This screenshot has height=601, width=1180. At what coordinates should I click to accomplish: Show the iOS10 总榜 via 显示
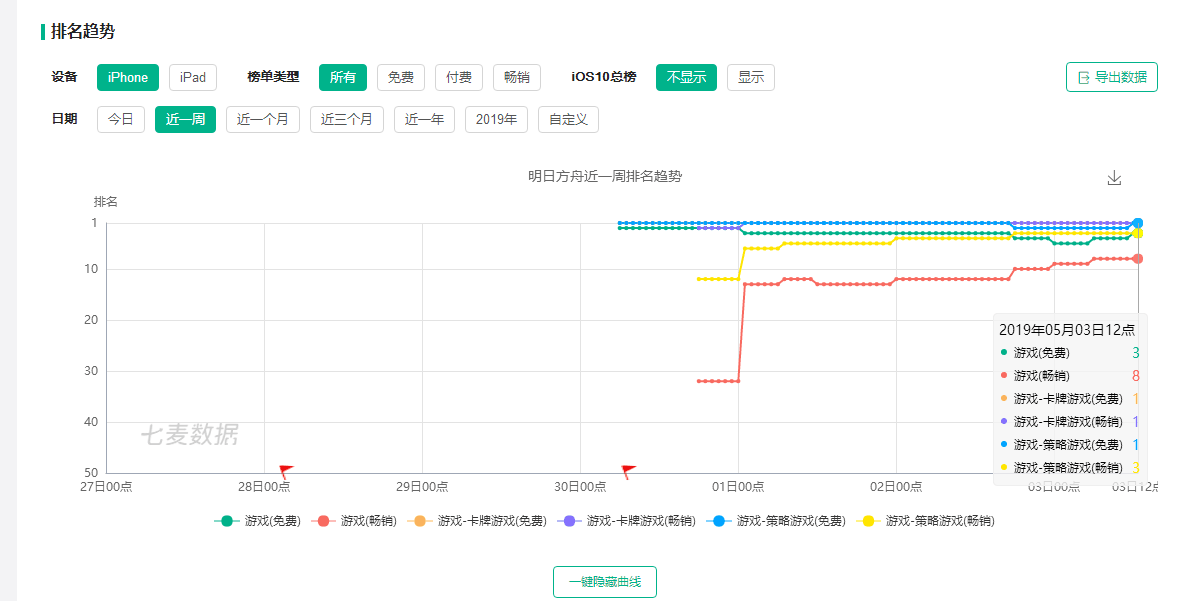pyautogui.click(x=750, y=77)
